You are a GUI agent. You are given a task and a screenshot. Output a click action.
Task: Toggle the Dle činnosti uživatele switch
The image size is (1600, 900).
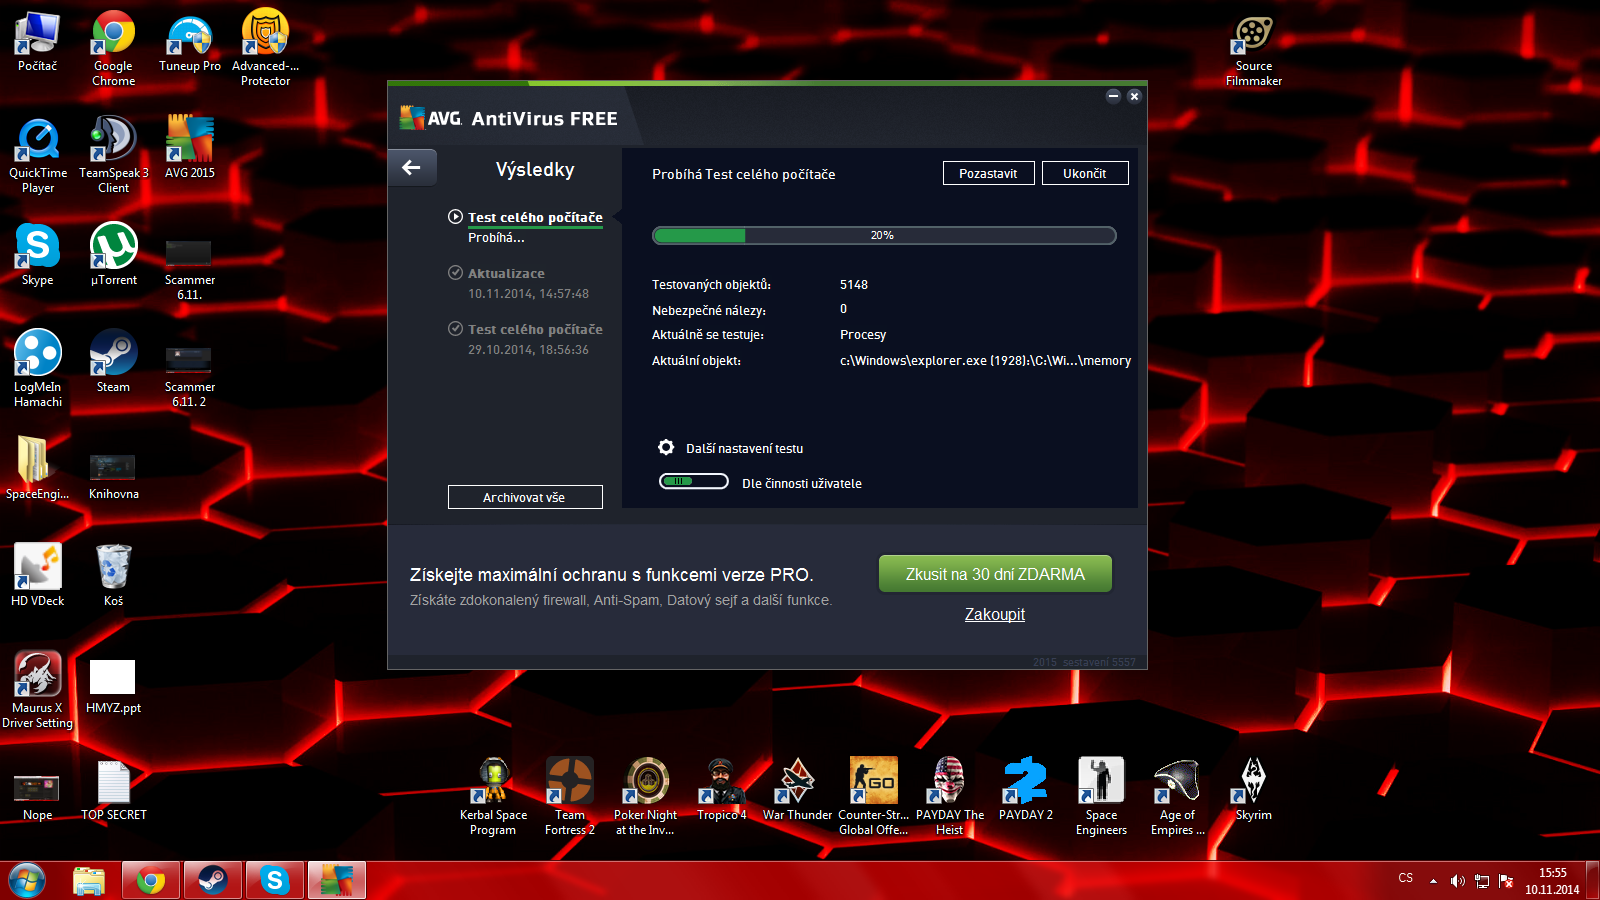click(694, 482)
